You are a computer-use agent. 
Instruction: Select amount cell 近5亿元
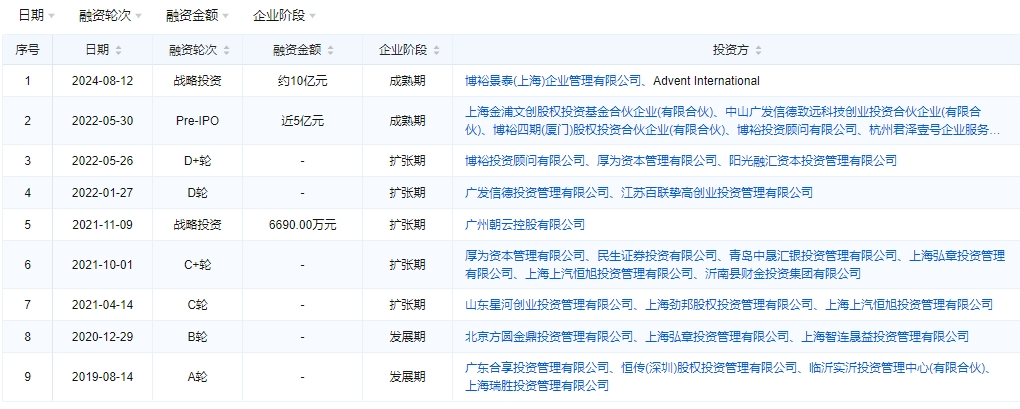(302, 120)
